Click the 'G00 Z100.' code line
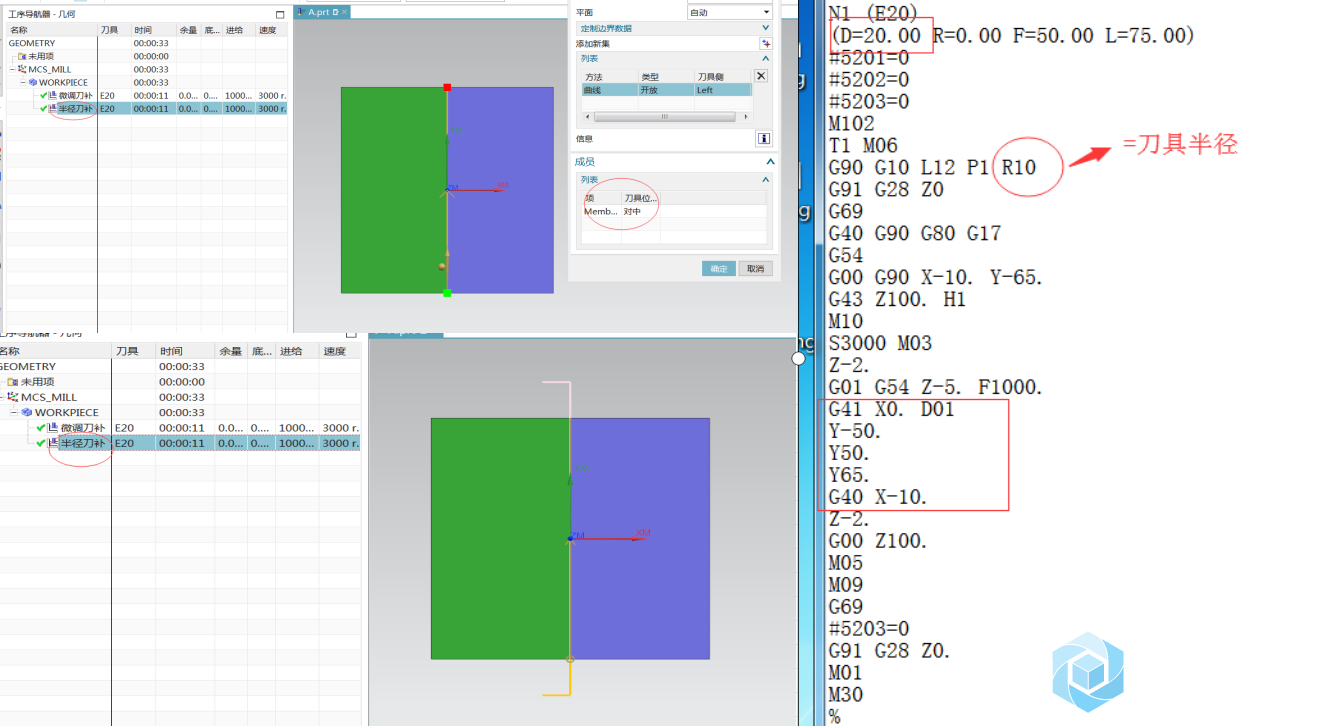1335x726 pixels. pyautogui.click(x=879, y=541)
